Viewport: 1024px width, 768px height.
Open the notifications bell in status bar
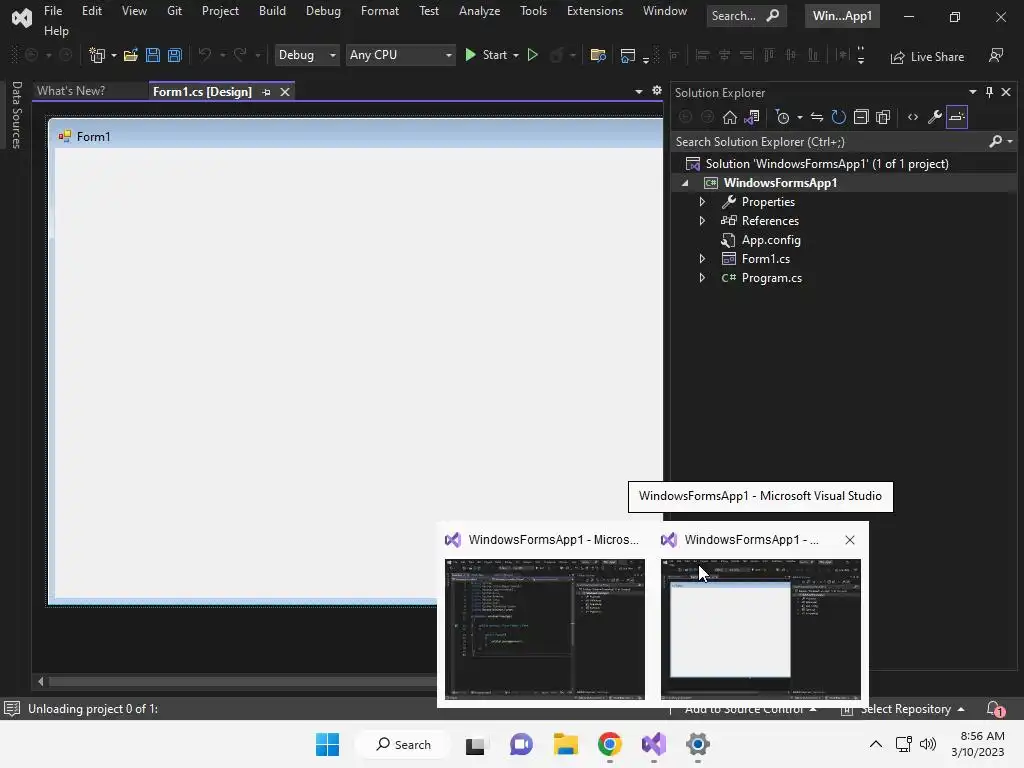[x=995, y=709]
